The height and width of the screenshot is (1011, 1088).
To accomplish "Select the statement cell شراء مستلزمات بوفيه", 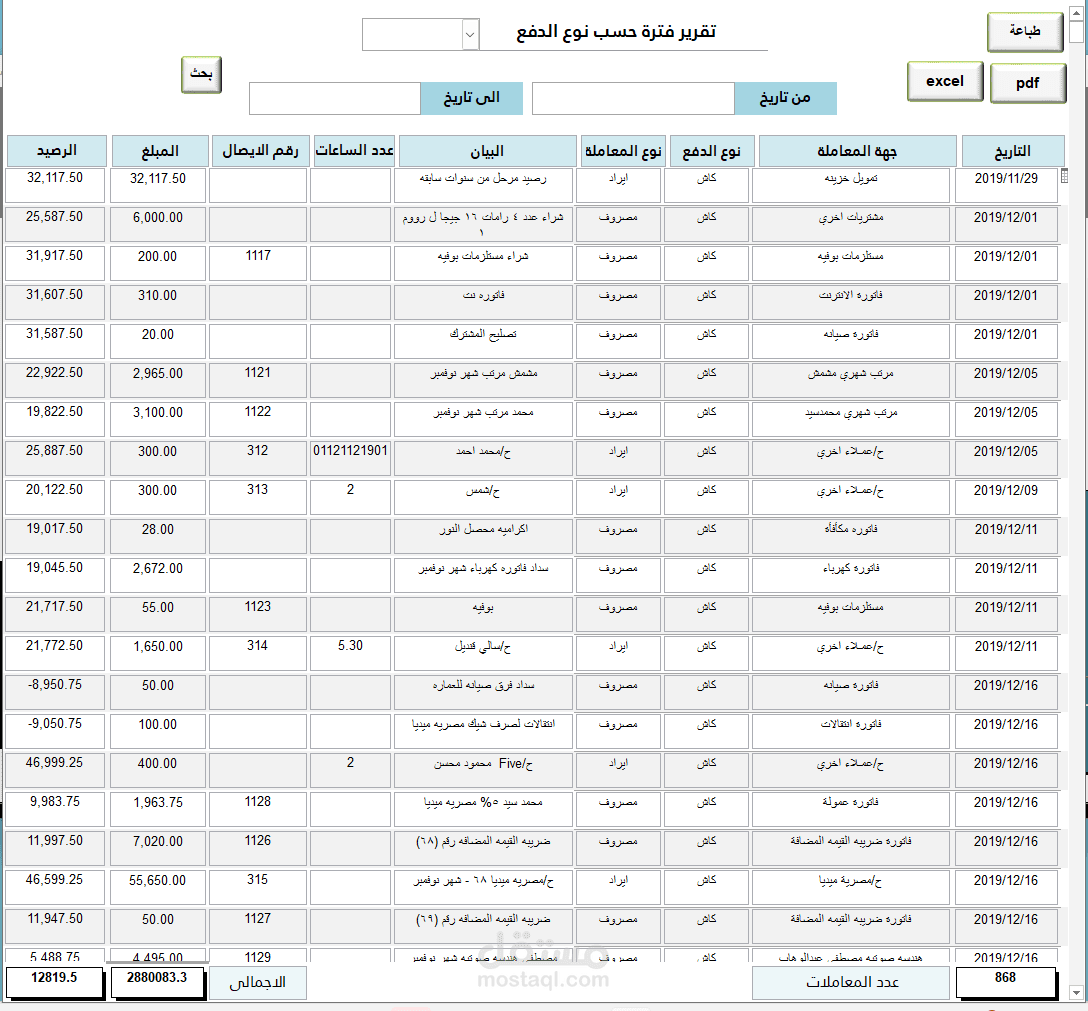I will point(483,263).
